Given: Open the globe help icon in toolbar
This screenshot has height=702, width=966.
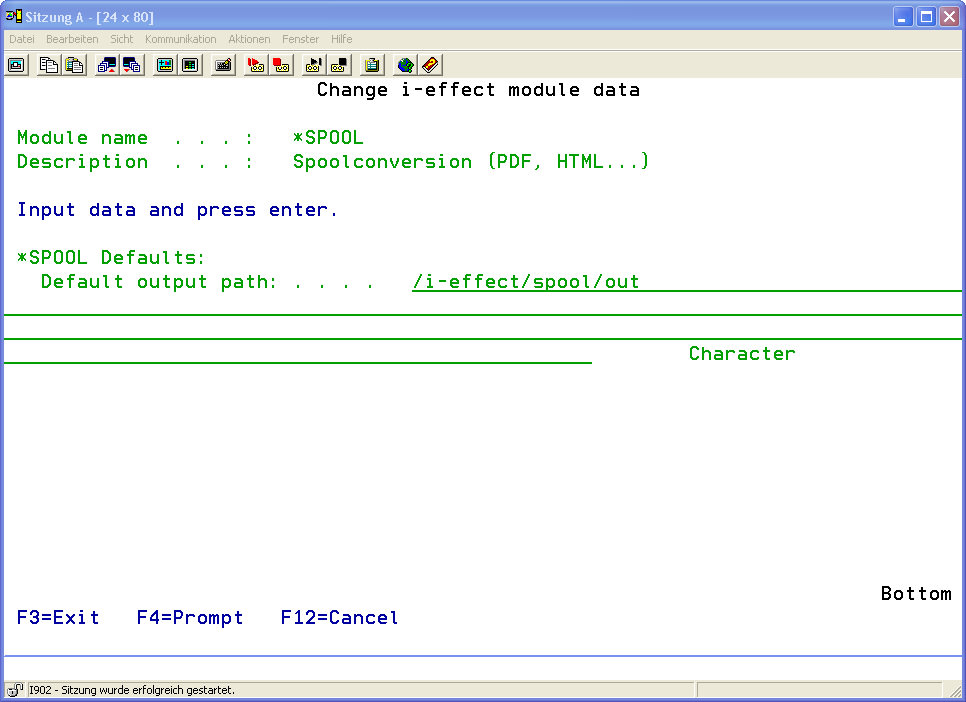Looking at the screenshot, I should point(405,65).
